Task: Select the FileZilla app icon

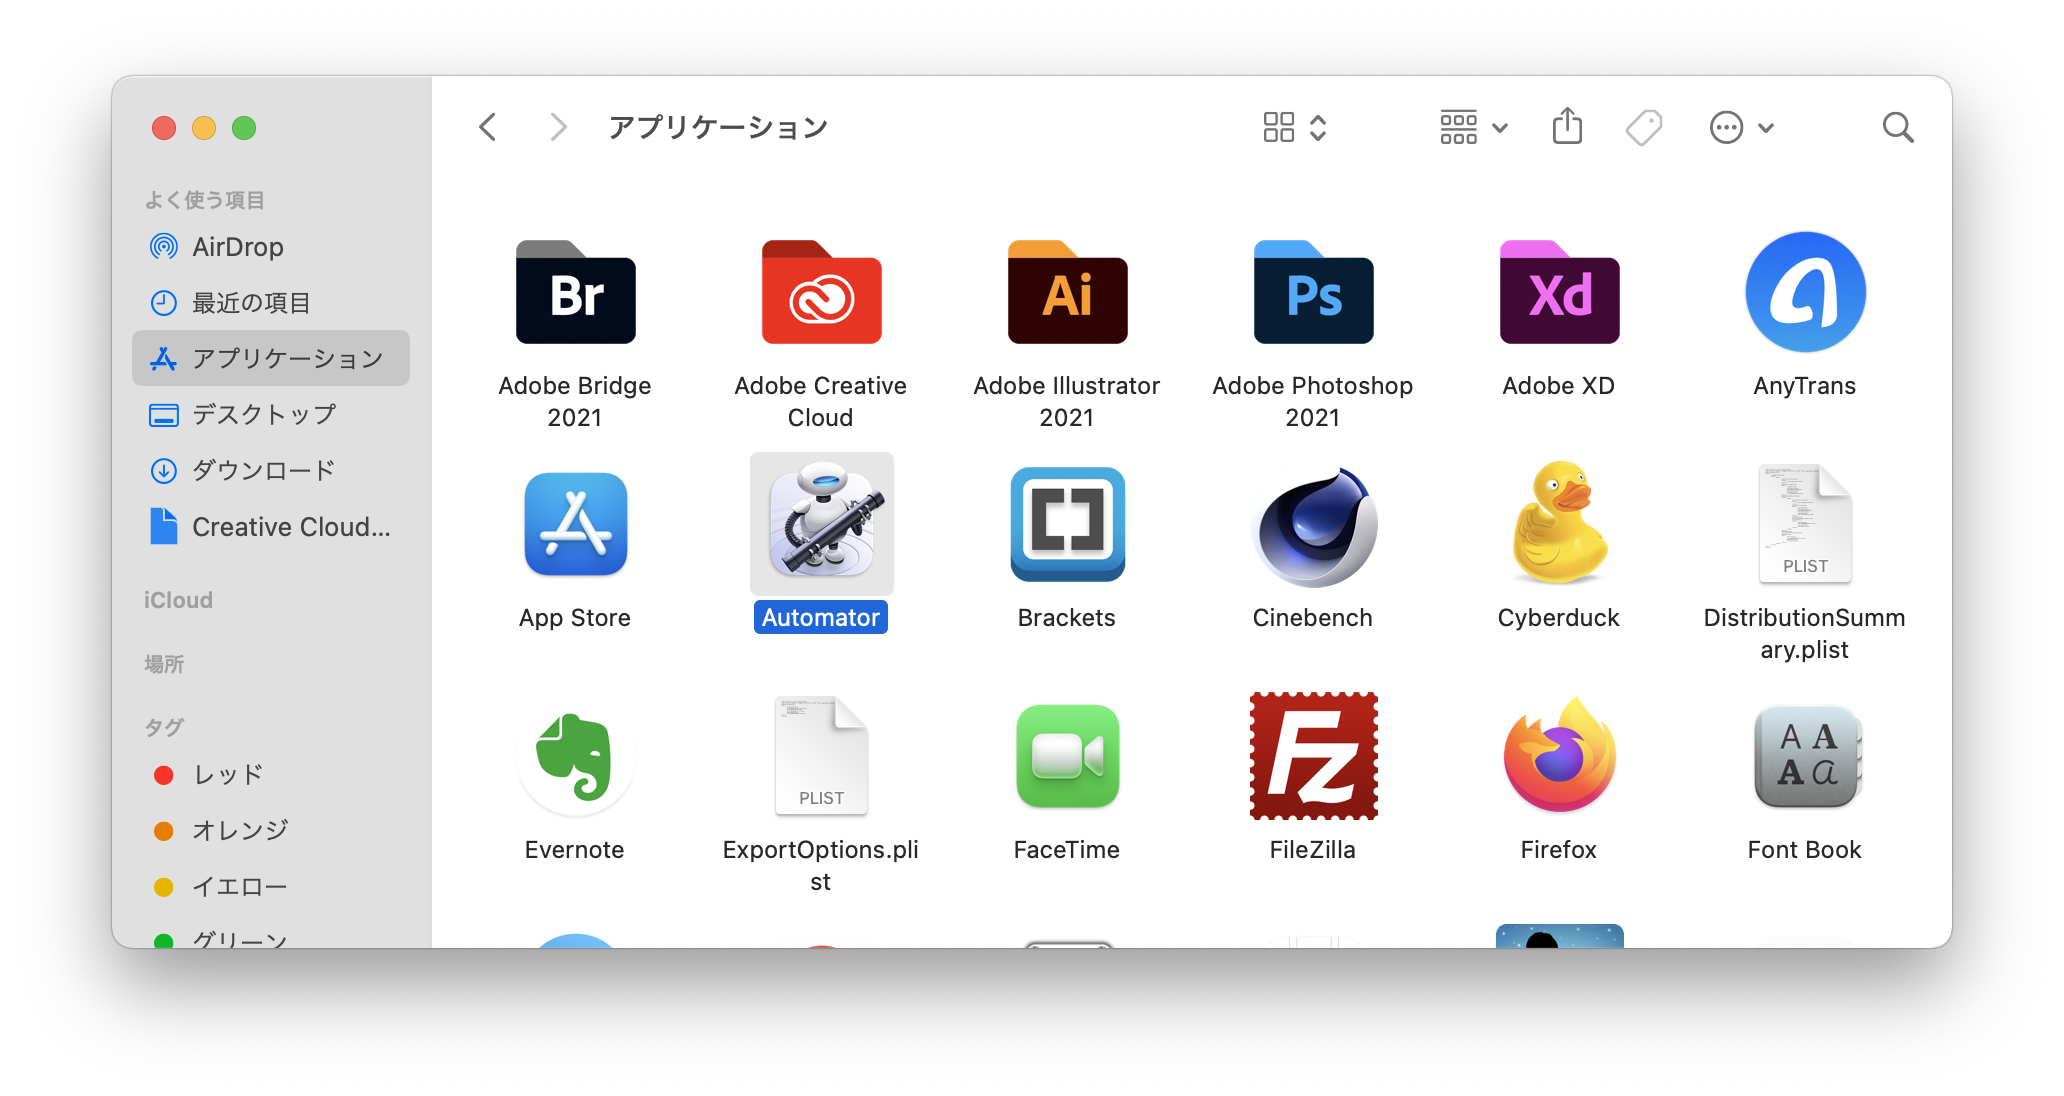Action: click(1313, 756)
